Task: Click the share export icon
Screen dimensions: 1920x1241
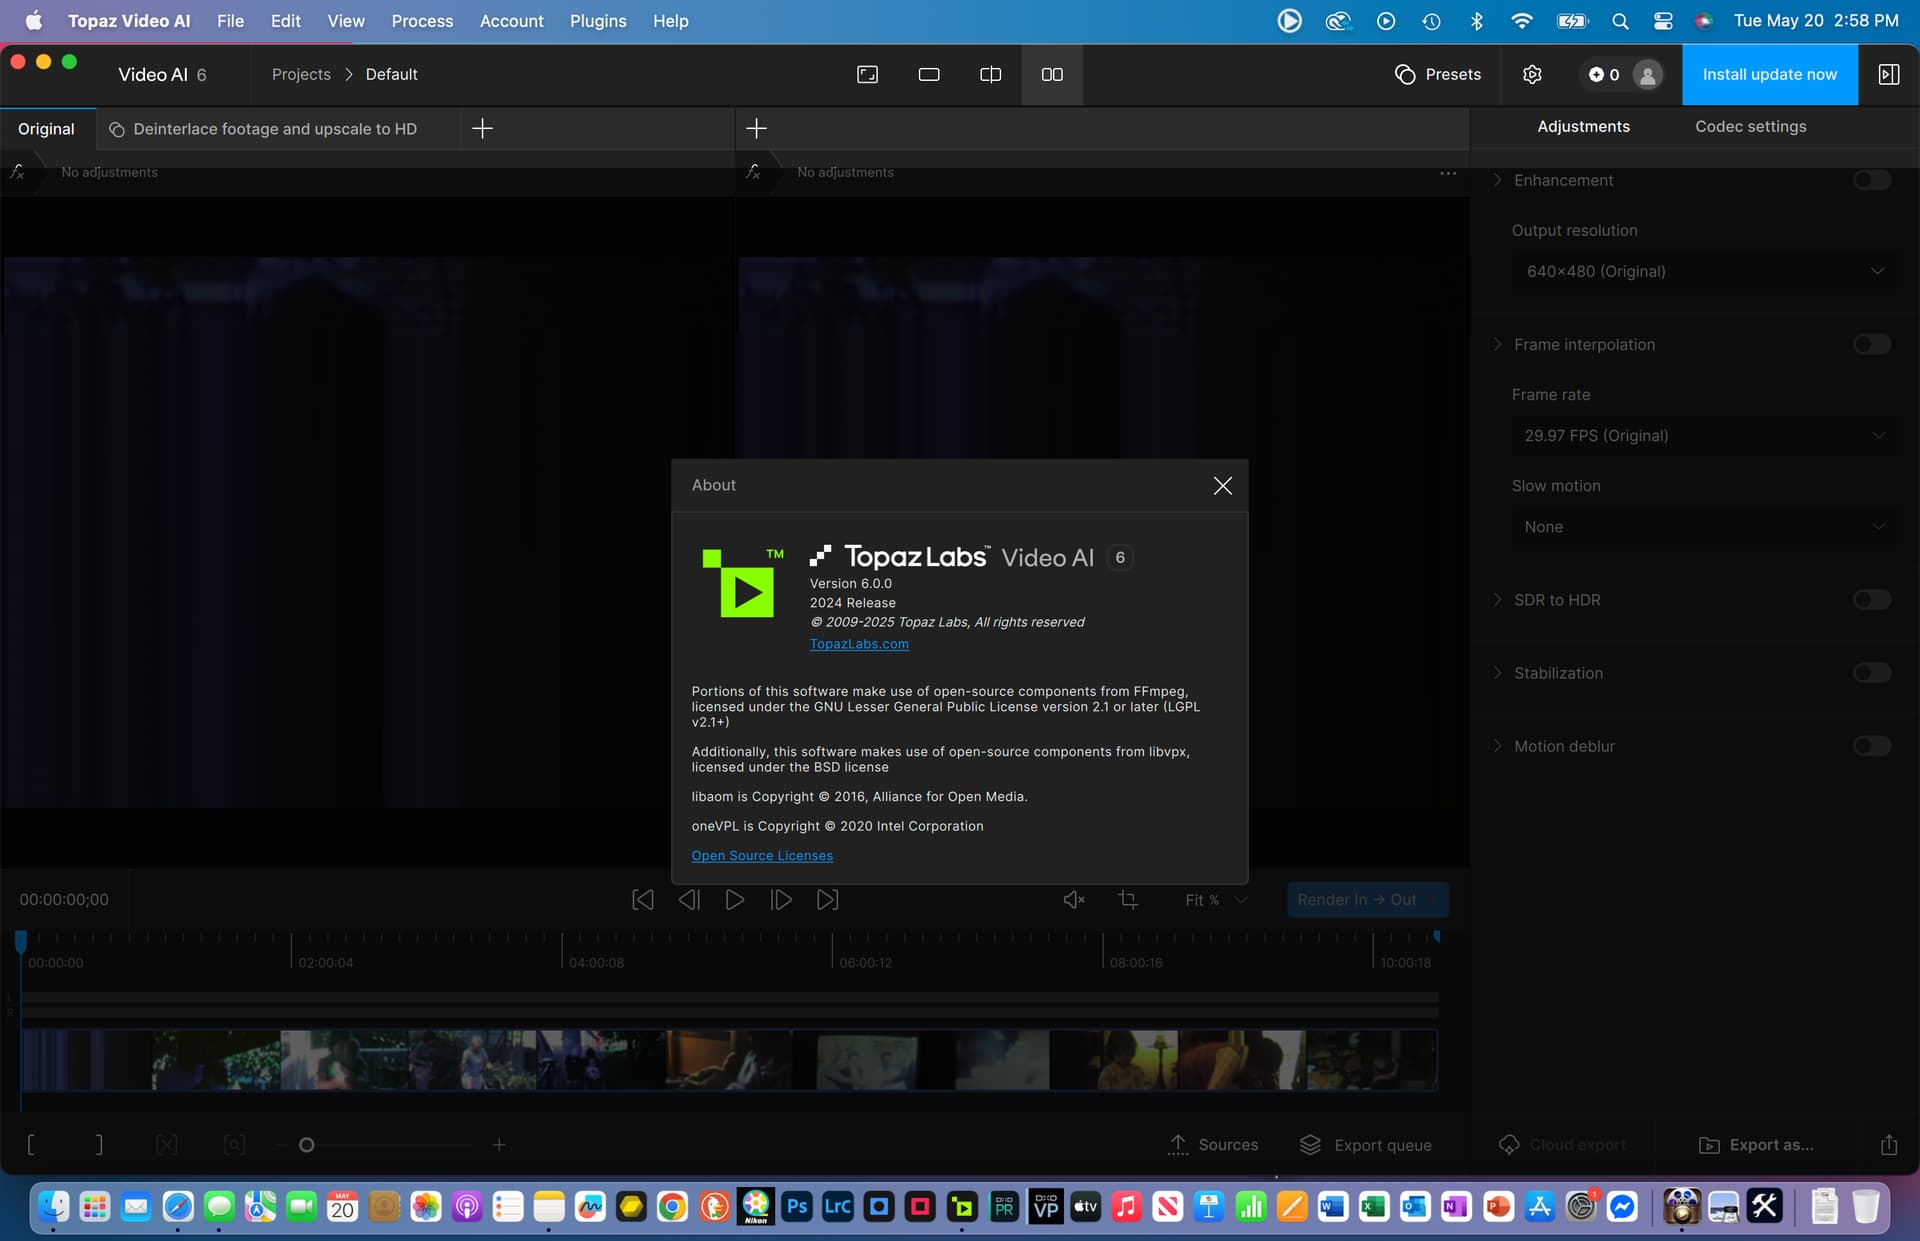Action: [x=1888, y=1145]
